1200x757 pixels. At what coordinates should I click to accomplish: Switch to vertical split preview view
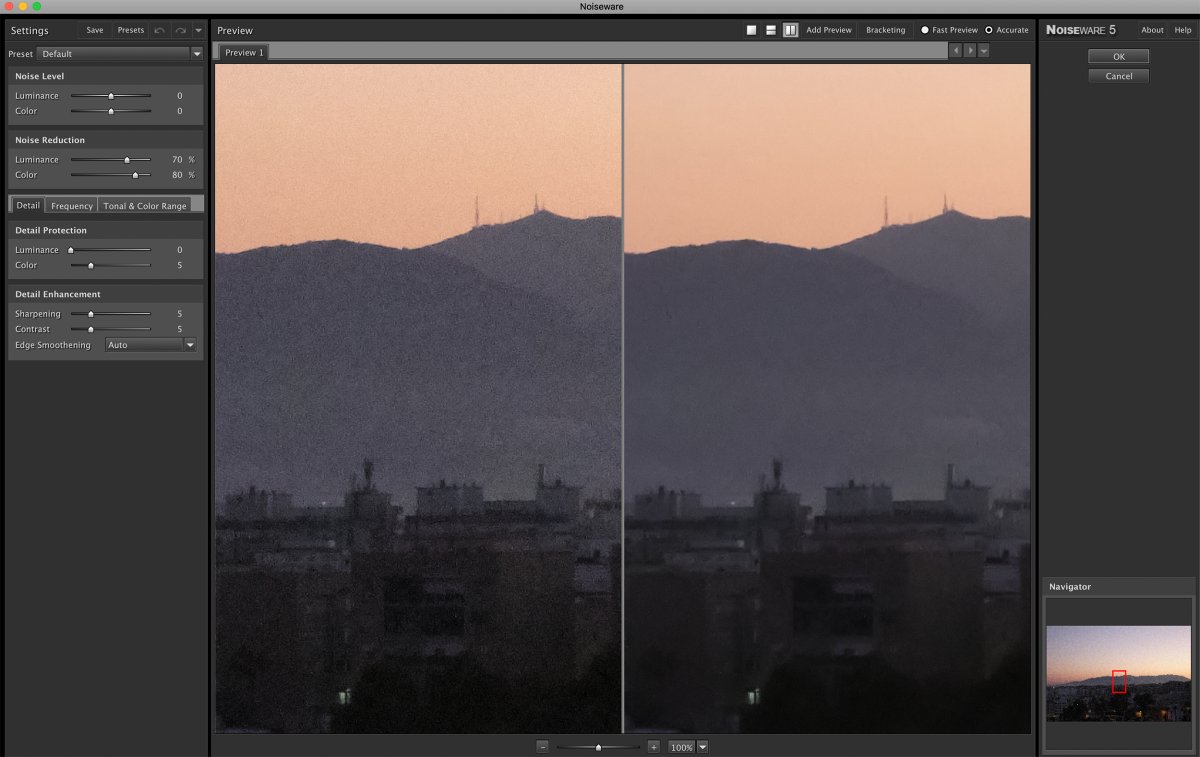790,30
